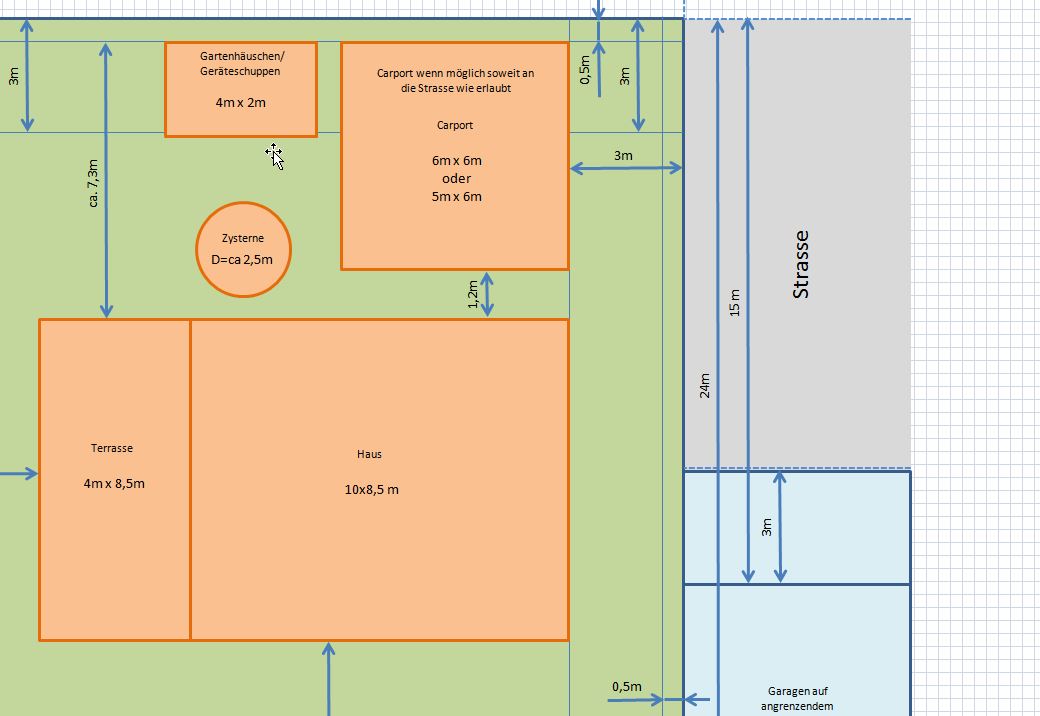
Task: Select the Carport rectangle shape
Action: (x=455, y=156)
